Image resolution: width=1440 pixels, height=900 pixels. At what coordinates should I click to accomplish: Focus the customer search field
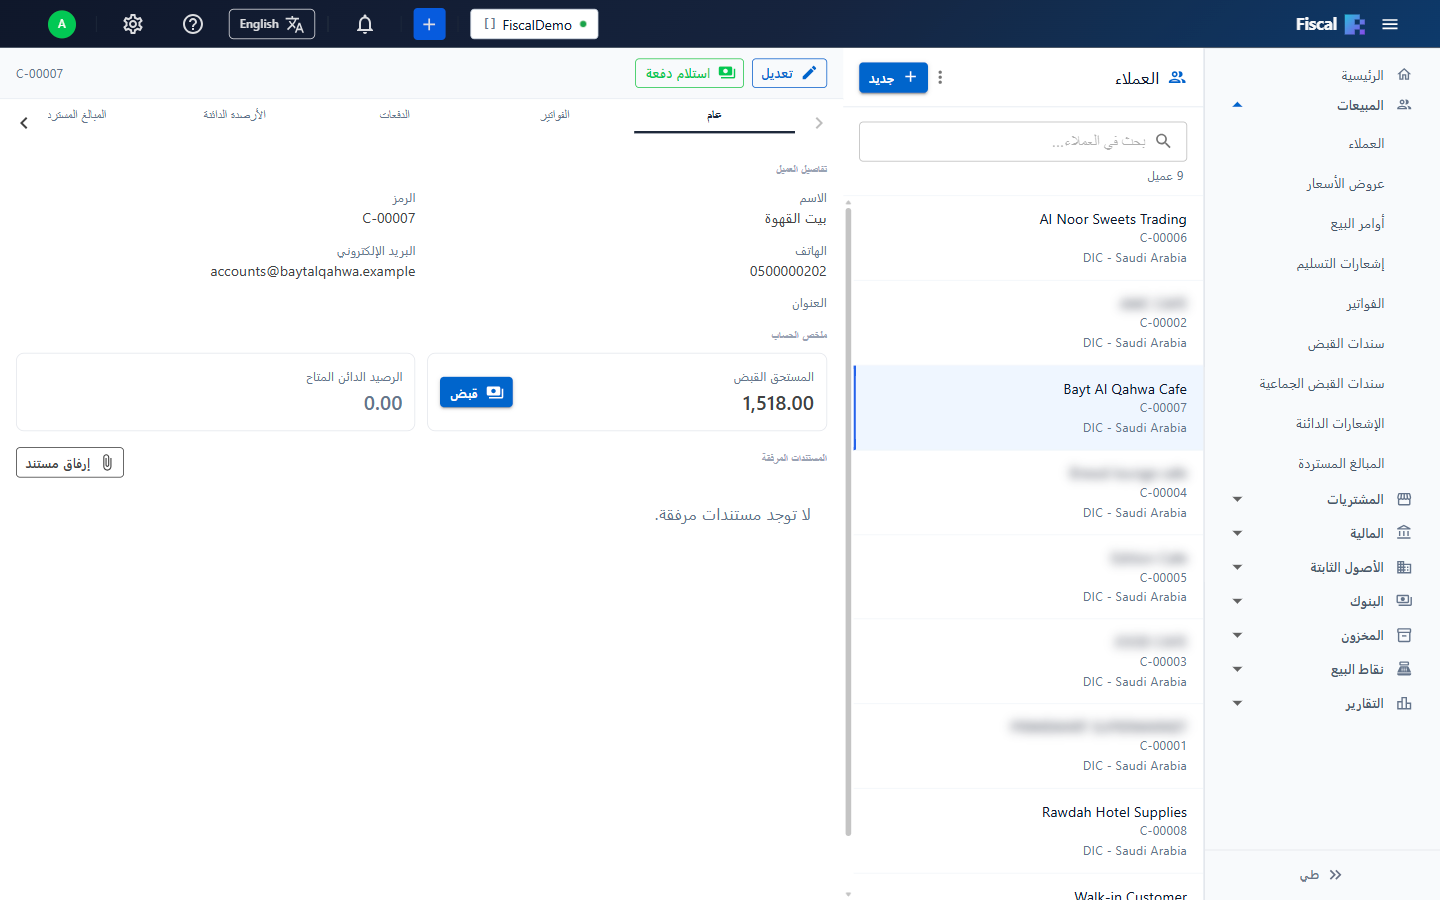click(1023, 141)
